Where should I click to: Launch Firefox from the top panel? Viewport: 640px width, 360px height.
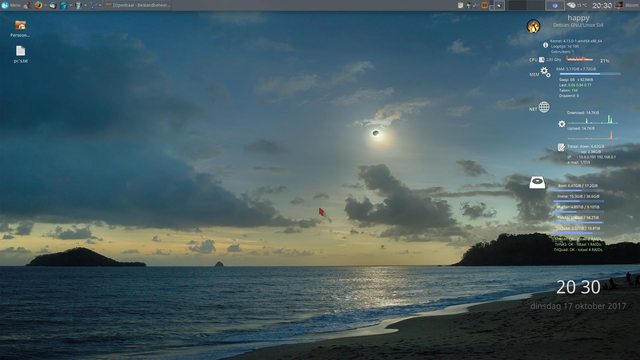point(38,5)
